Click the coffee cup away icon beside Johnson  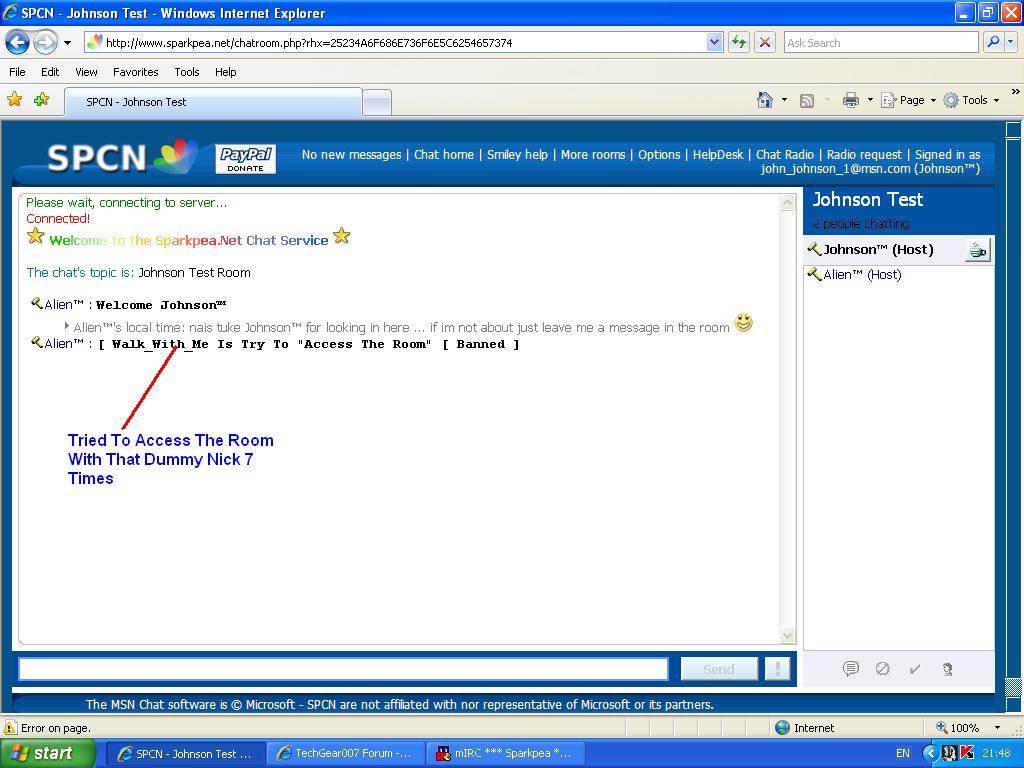pos(977,250)
